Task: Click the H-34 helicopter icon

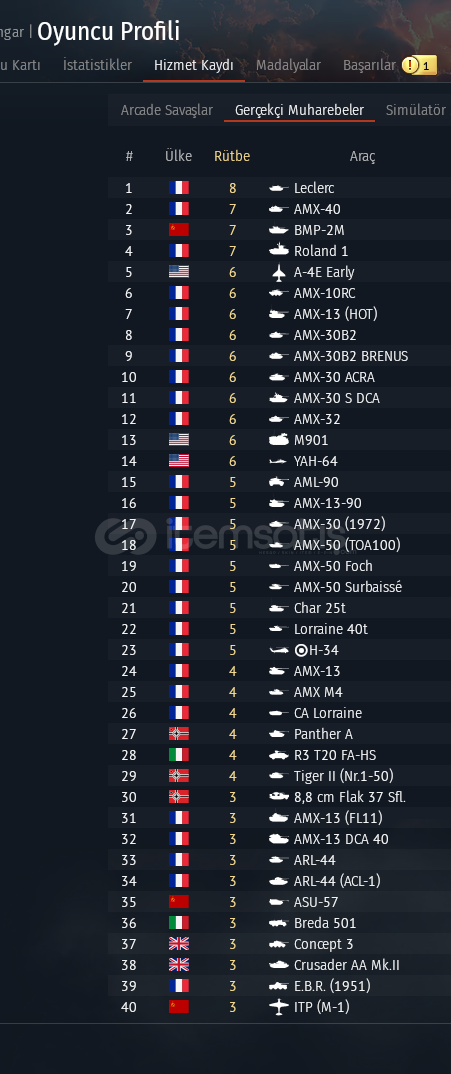Action: [x=278, y=651]
